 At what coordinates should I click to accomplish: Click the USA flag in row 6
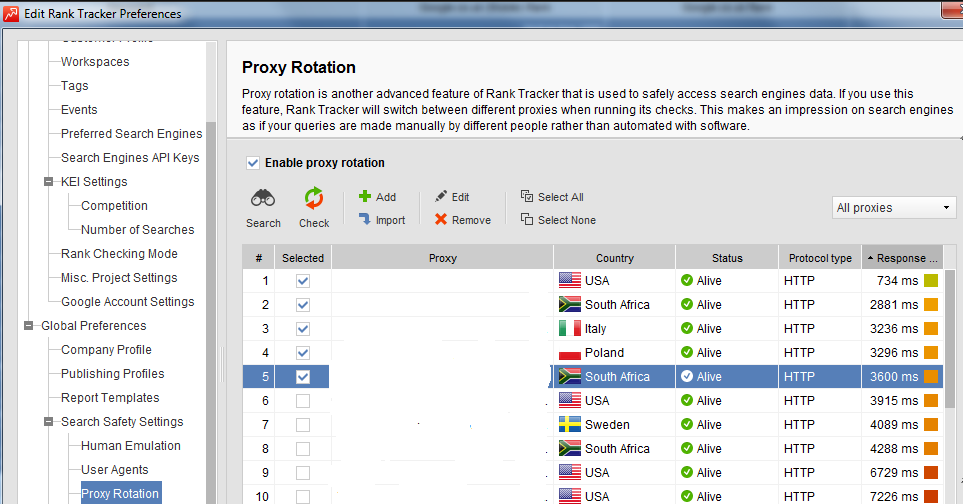[570, 400]
